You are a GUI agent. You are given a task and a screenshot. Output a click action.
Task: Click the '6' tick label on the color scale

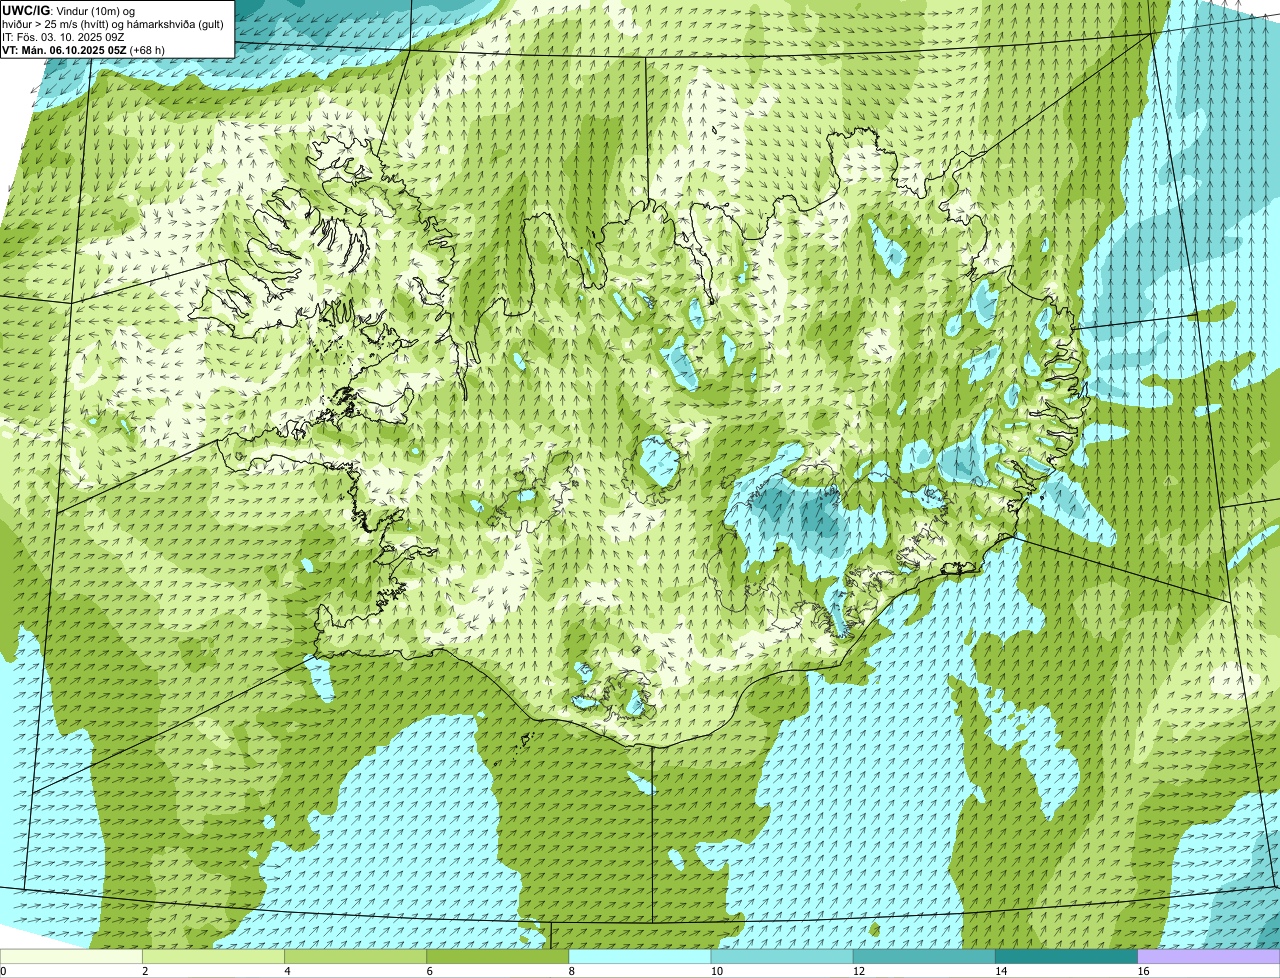point(430,971)
